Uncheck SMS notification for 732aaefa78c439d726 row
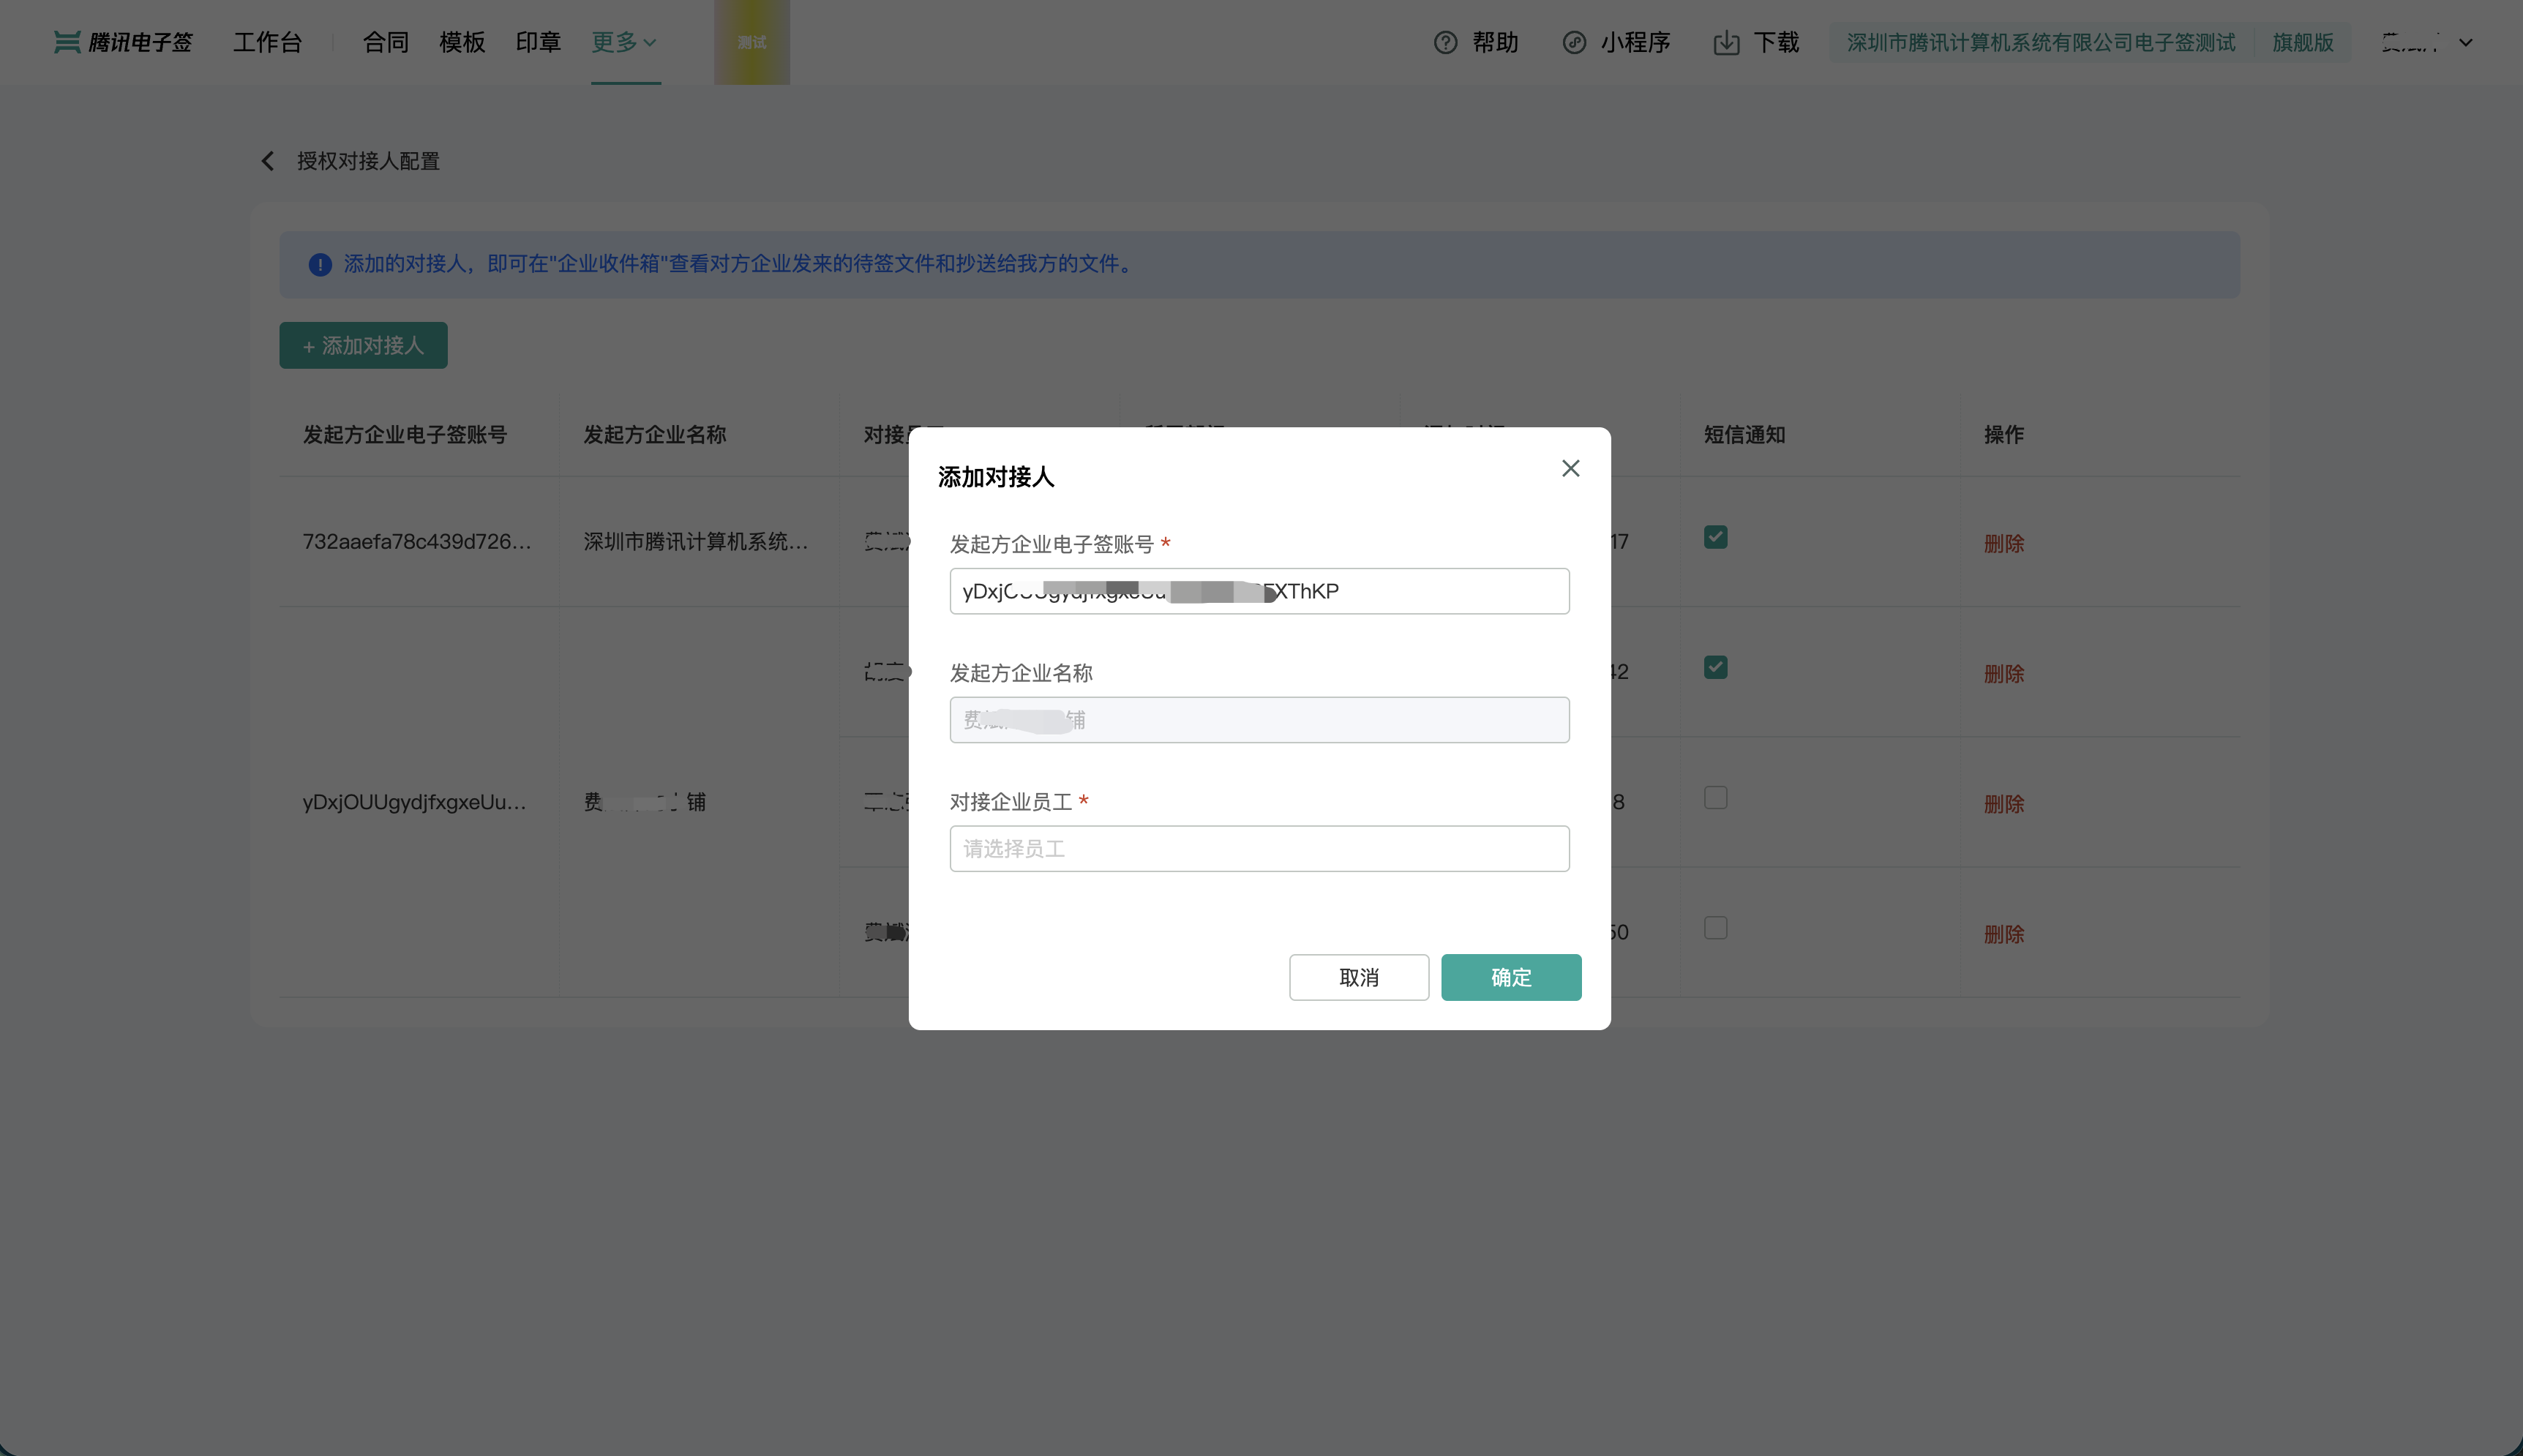Viewport: 2523px width, 1456px height. point(1715,537)
